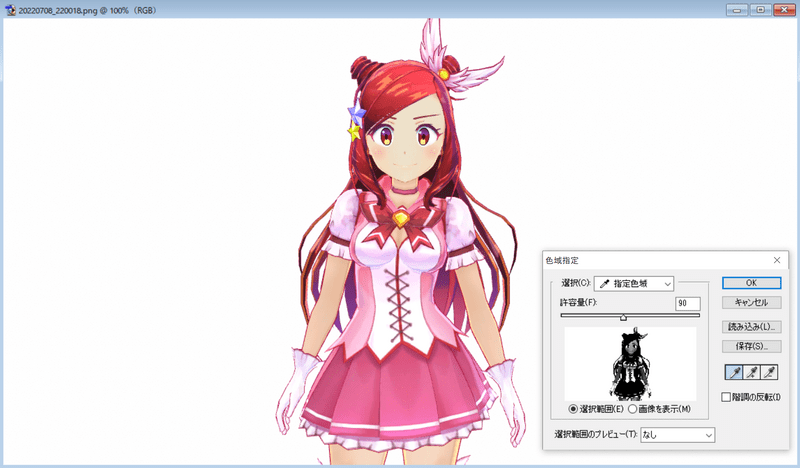Image resolution: width=800 pixels, height=468 pixels.
Task: Minimize the image document window
Action: tap(741, 9)
